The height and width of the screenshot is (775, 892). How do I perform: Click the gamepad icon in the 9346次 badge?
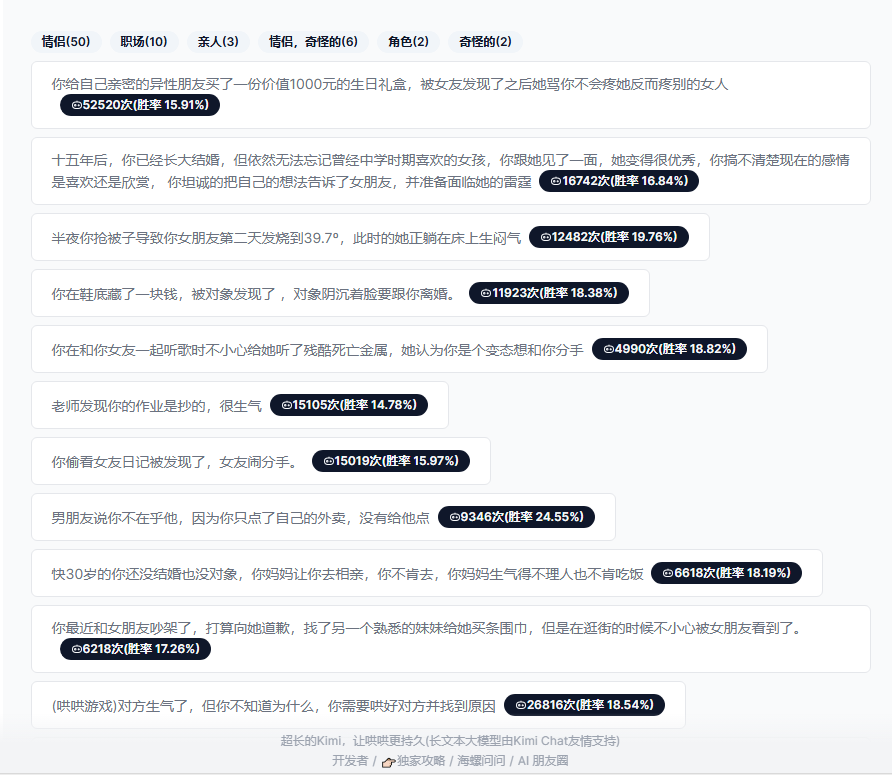click(455, 517)
